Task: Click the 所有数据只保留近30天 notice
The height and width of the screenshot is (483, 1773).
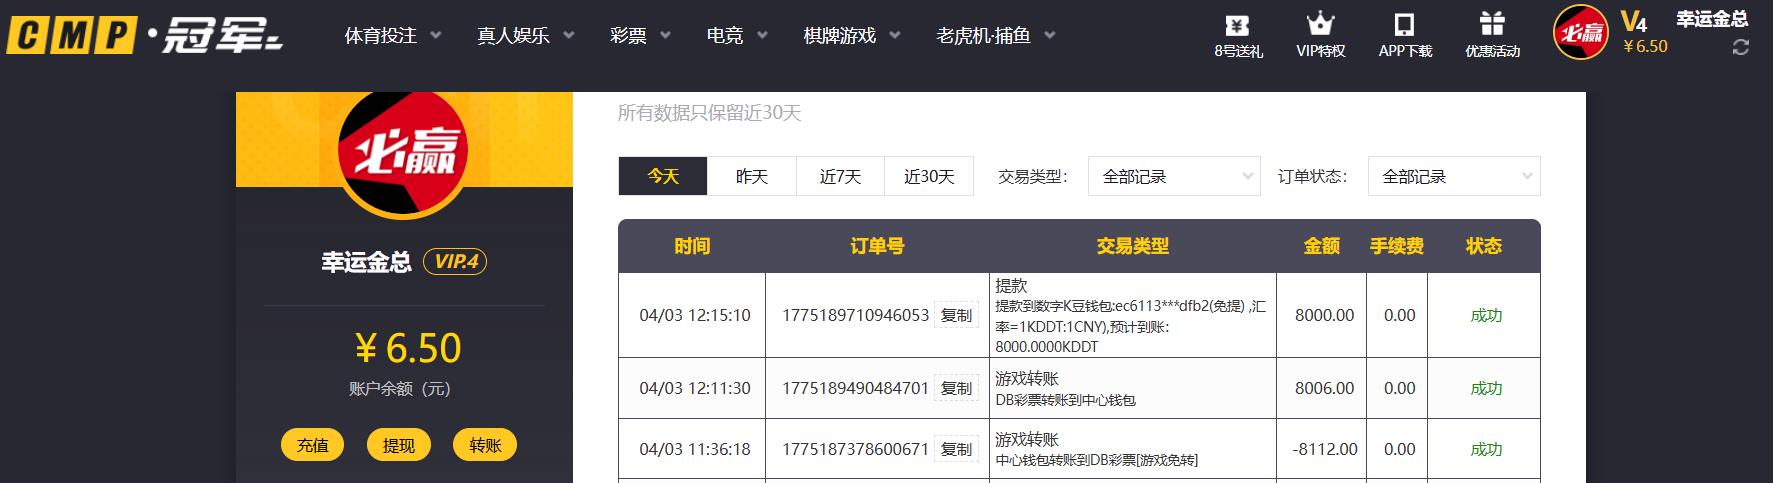Action: pos(709,113)
